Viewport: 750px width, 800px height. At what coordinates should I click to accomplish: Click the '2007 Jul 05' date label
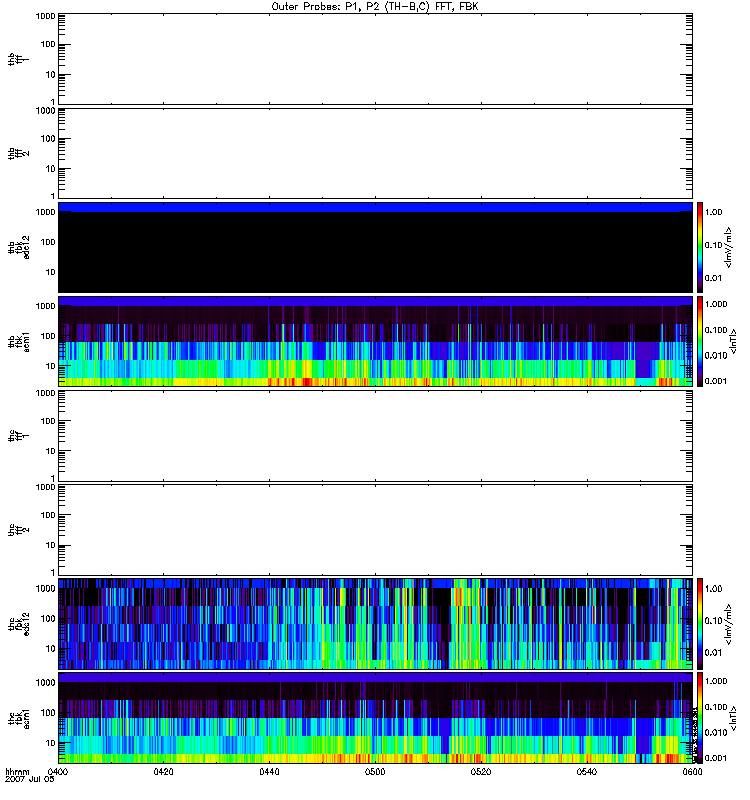tap(30, 780)
